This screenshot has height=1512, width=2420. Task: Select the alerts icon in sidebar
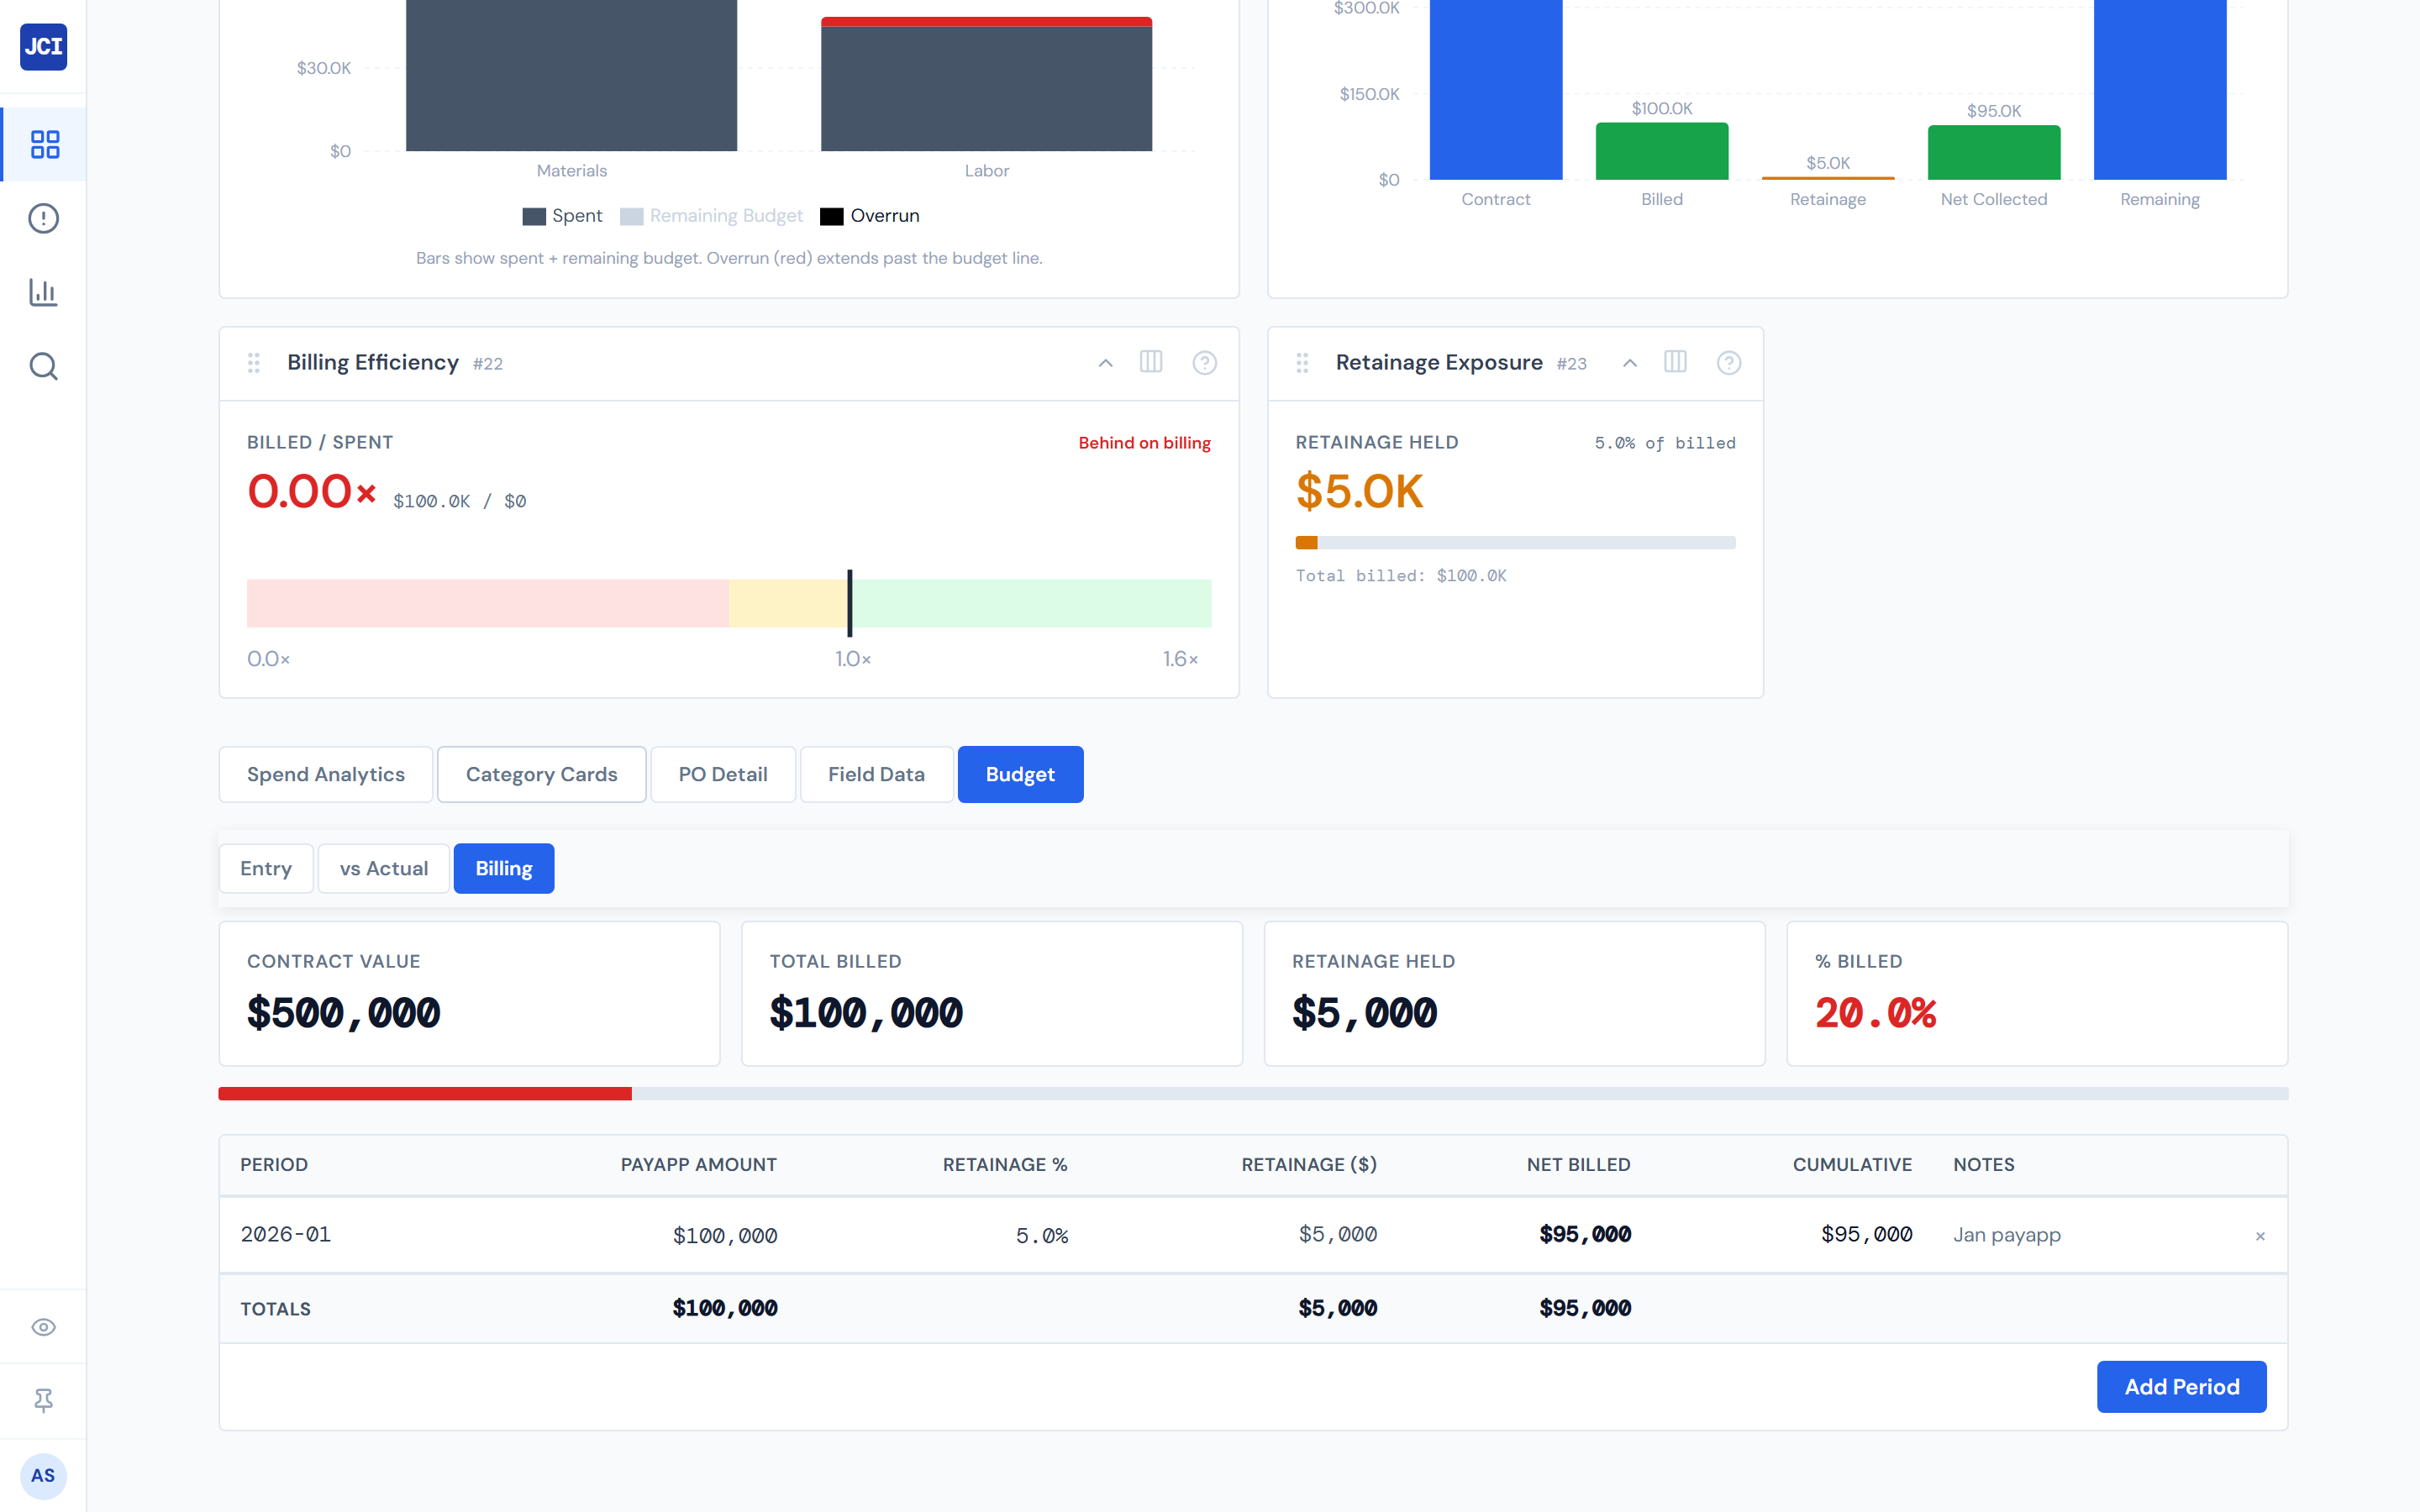tap(43, 218)
